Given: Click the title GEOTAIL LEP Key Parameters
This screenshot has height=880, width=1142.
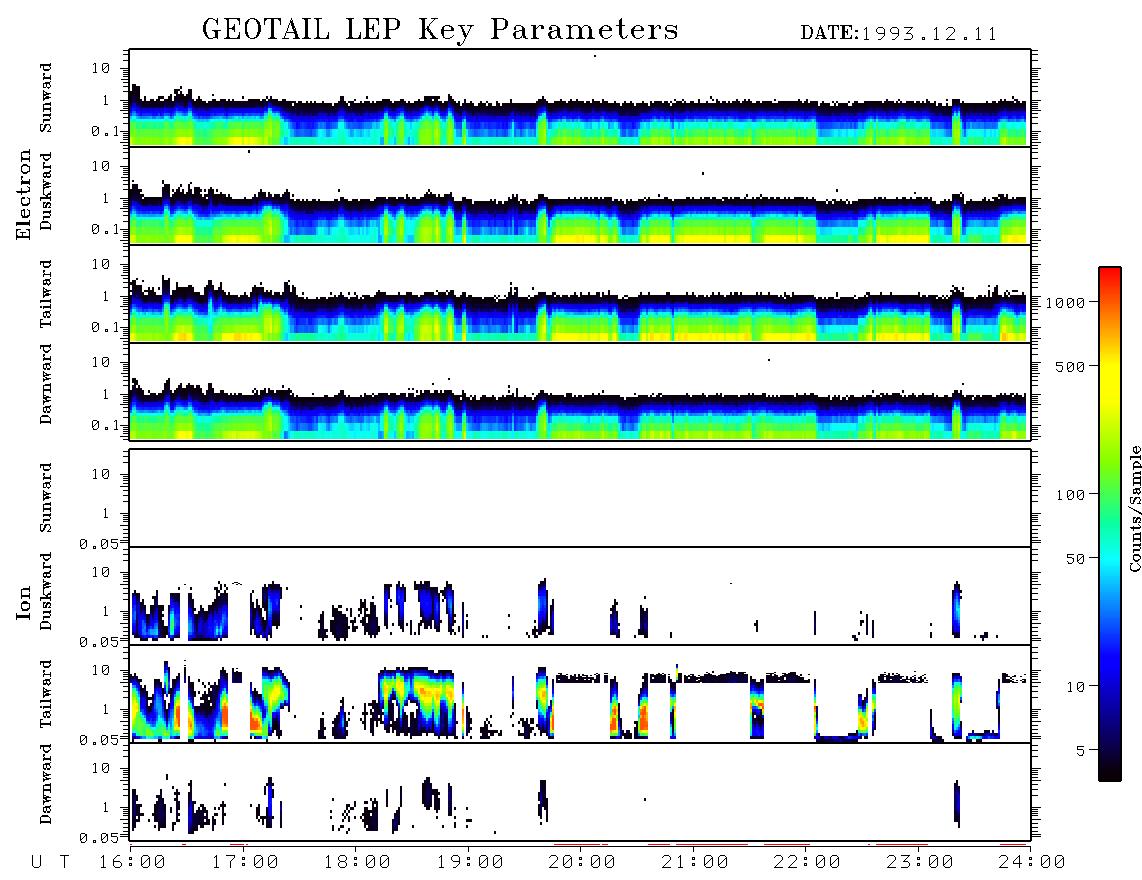Looking at the screenshot, I should 440,30.
